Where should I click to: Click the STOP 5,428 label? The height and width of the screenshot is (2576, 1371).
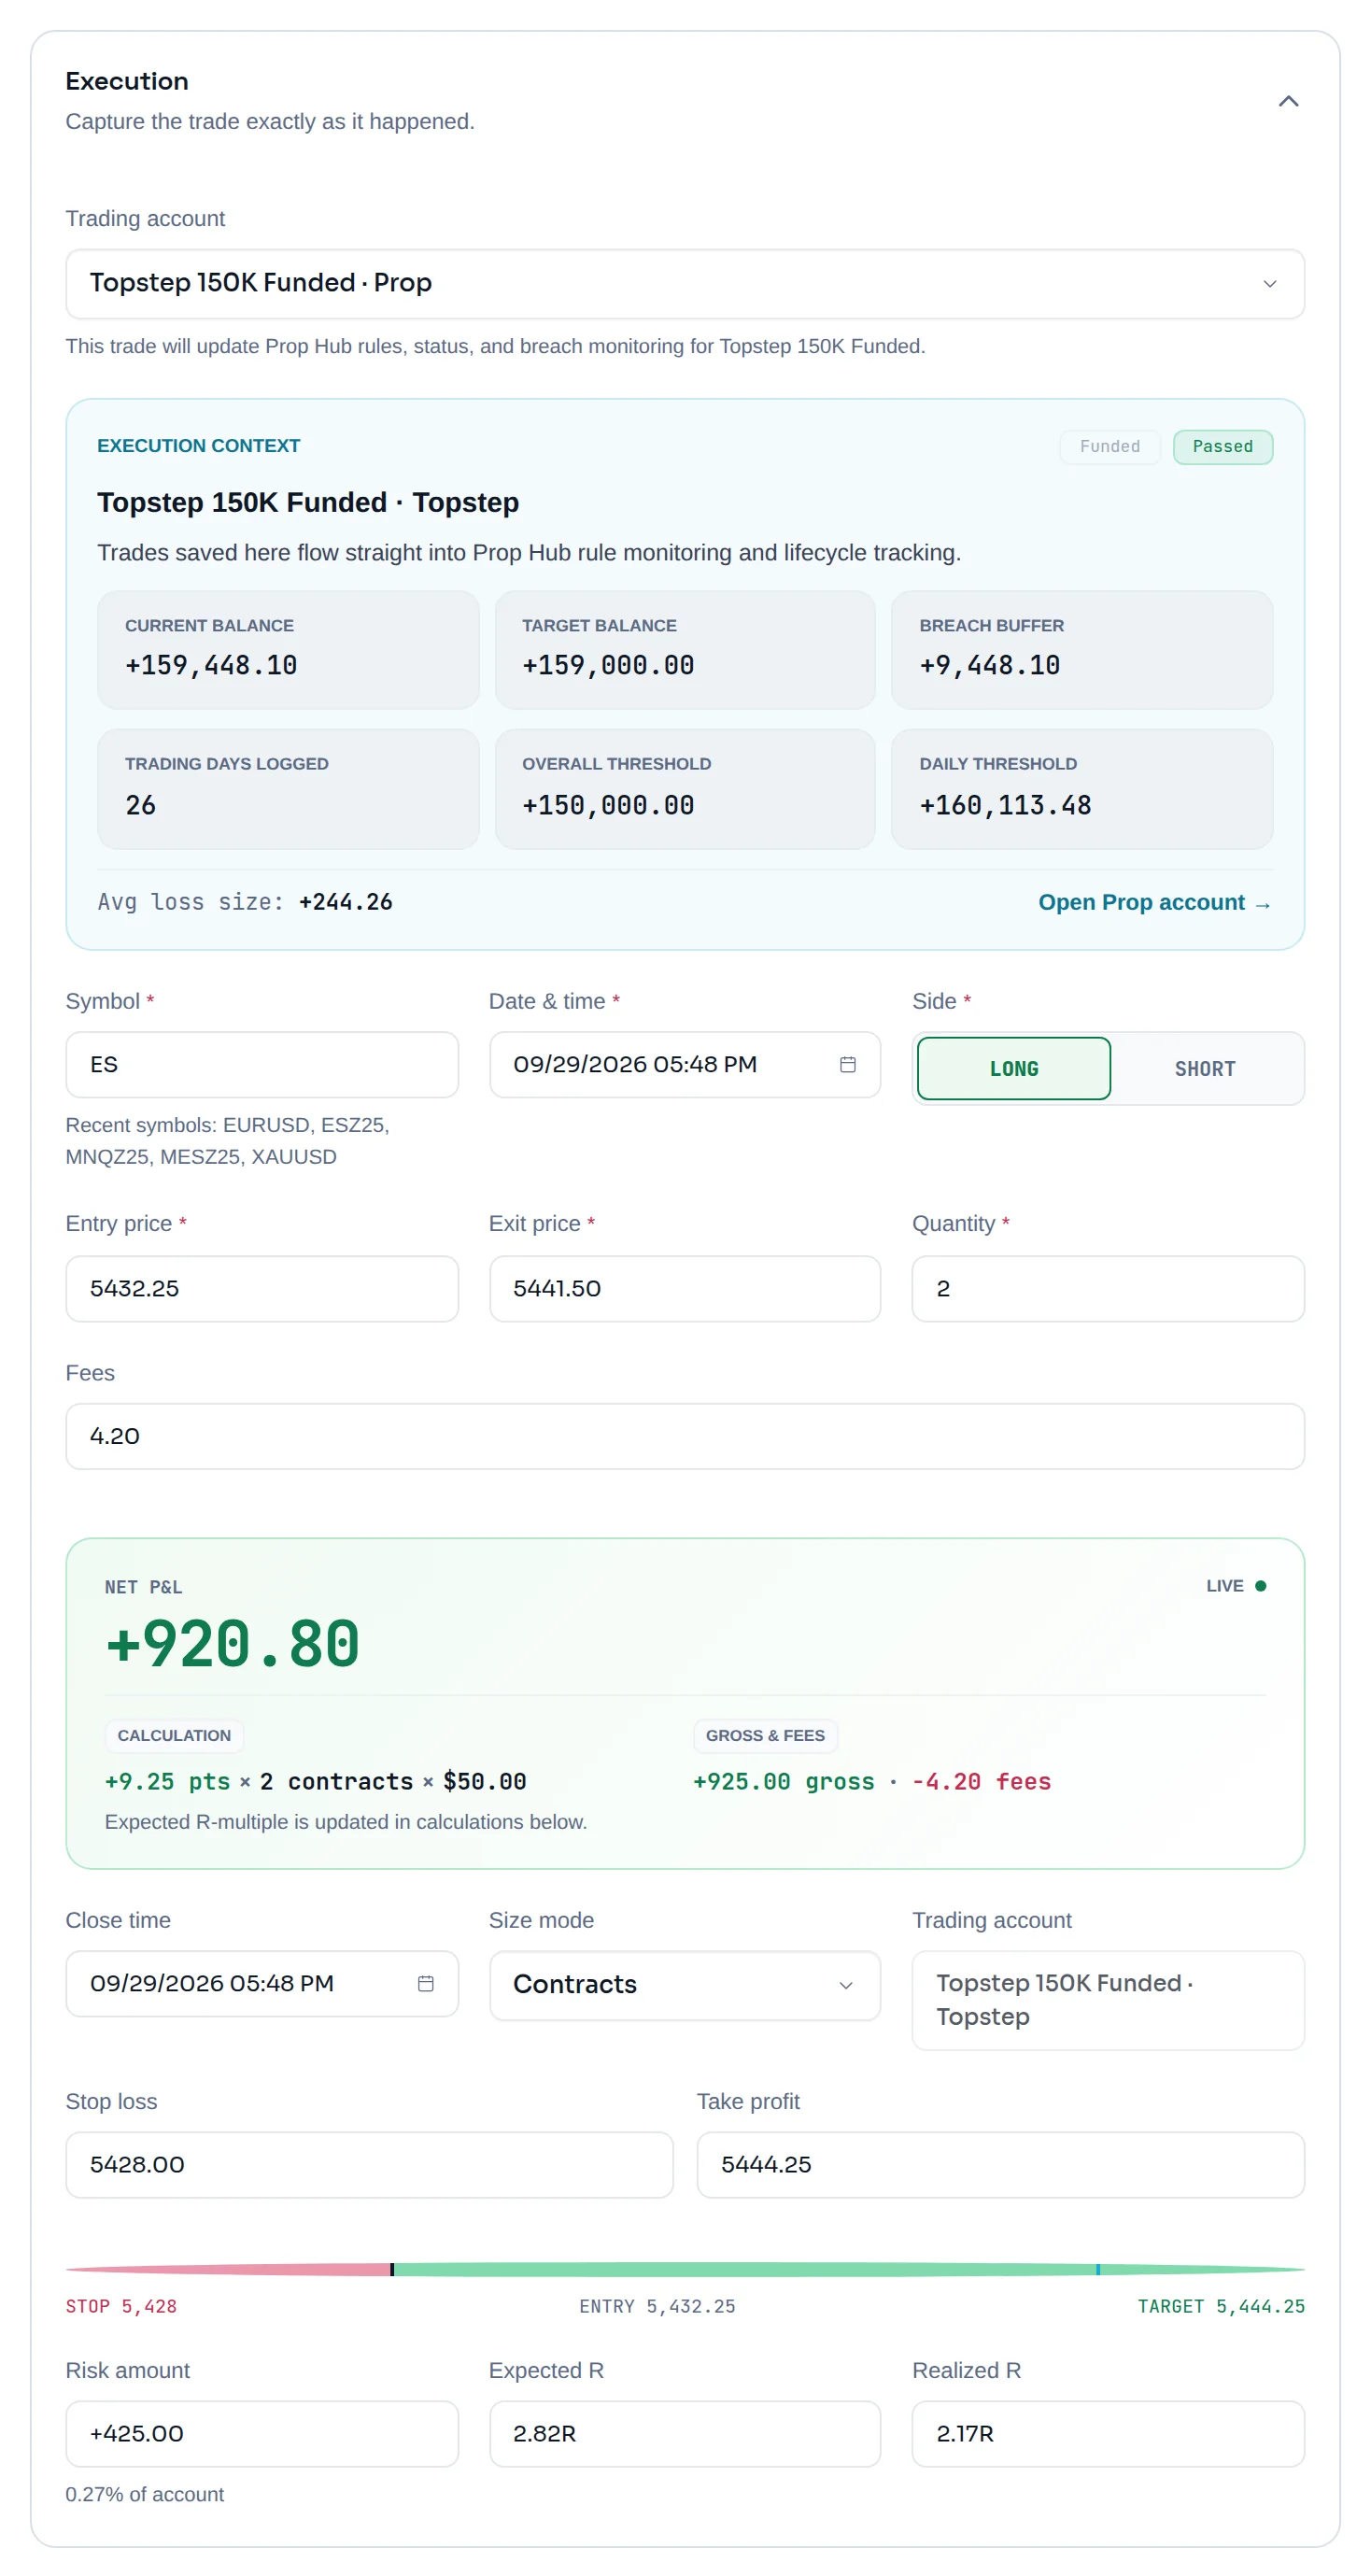(x=121, y=2306)
